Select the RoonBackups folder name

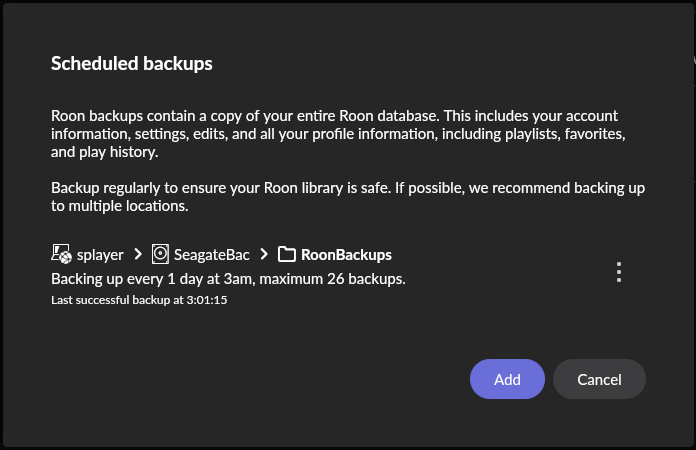(346, 255)
